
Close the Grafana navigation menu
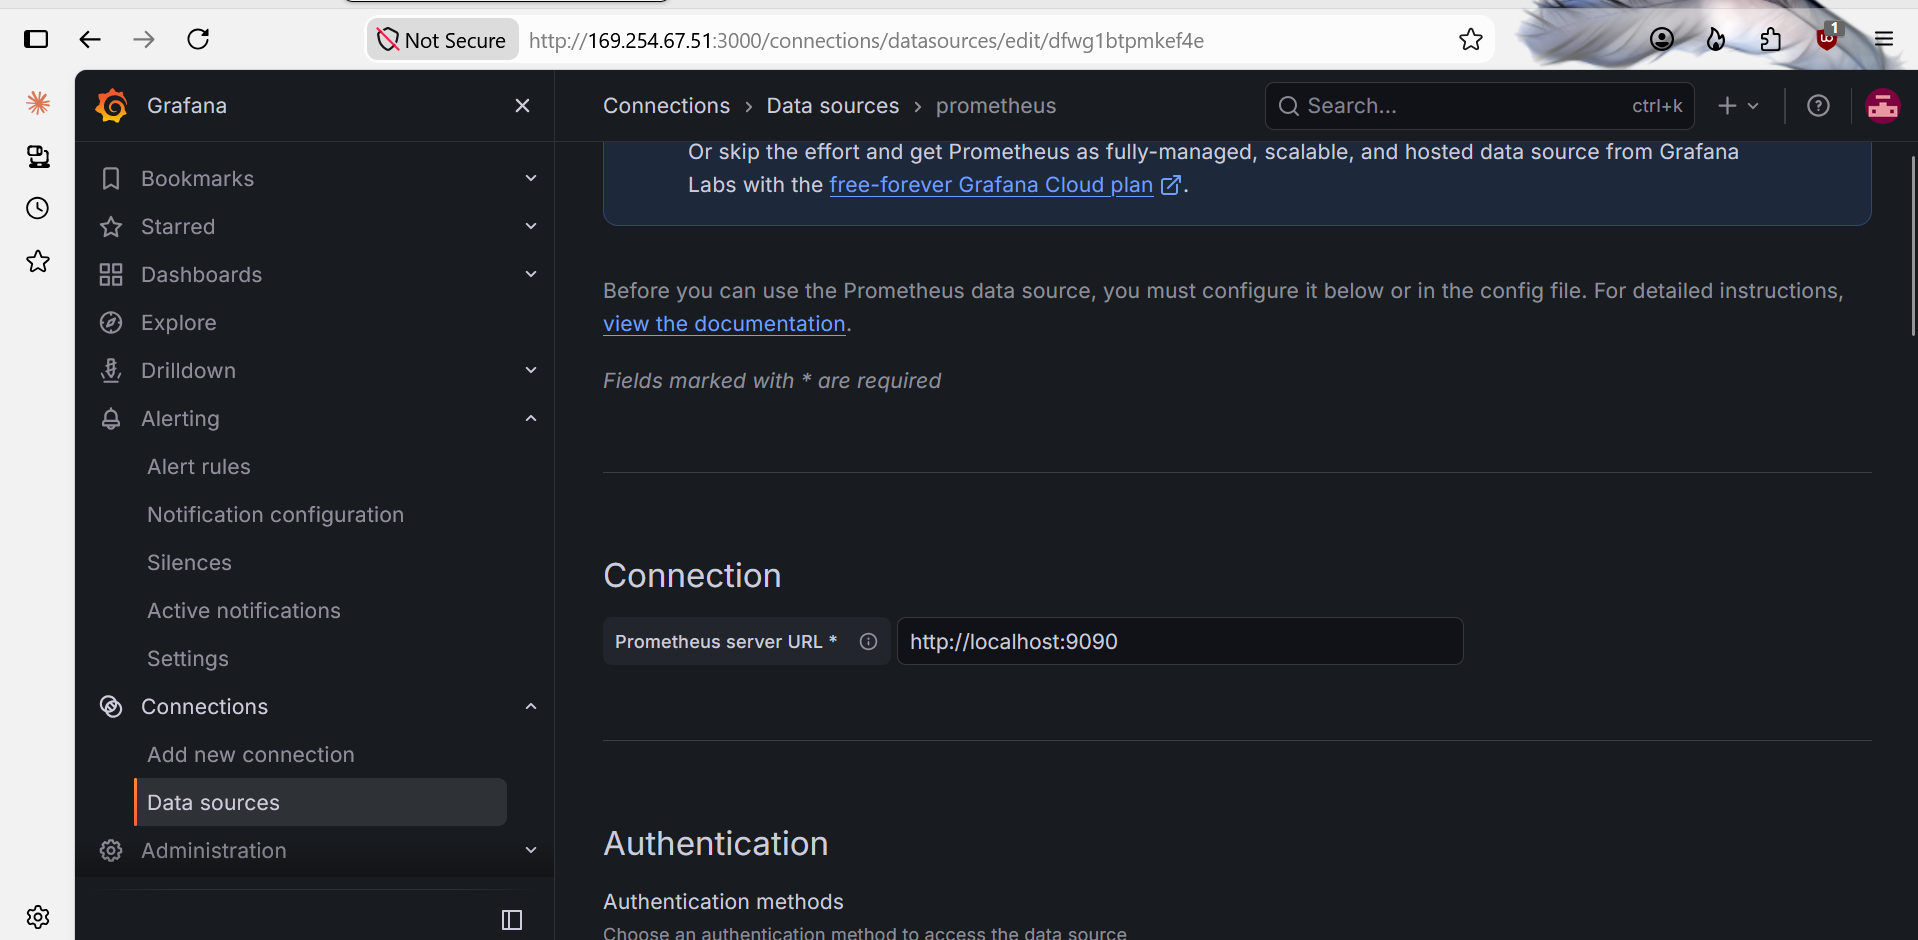click(522, 106)
